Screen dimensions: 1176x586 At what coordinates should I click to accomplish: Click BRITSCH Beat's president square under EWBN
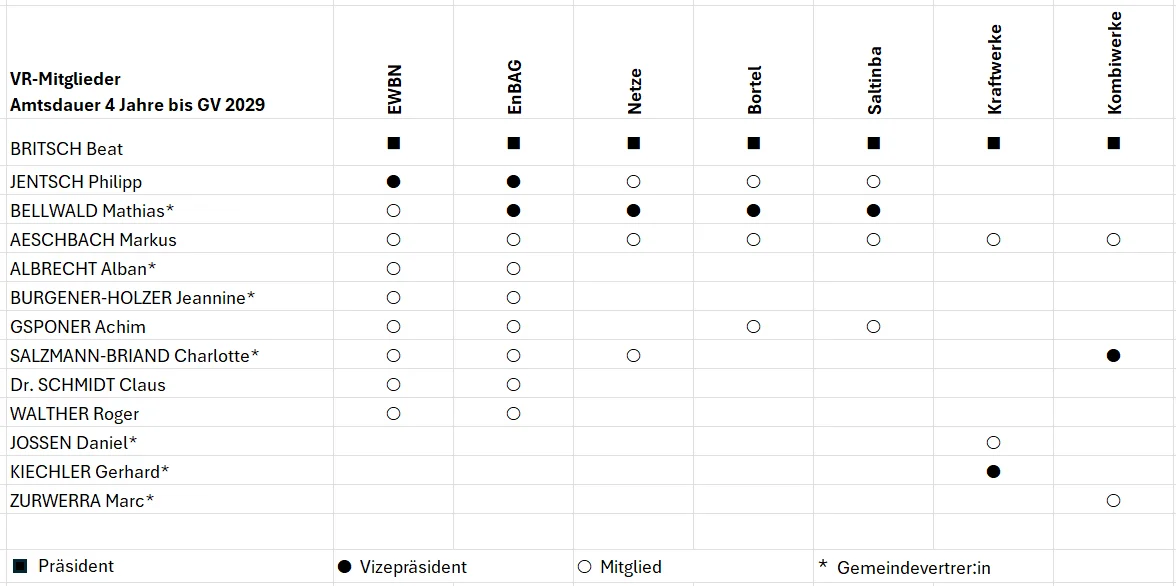(x=393, y=143)
